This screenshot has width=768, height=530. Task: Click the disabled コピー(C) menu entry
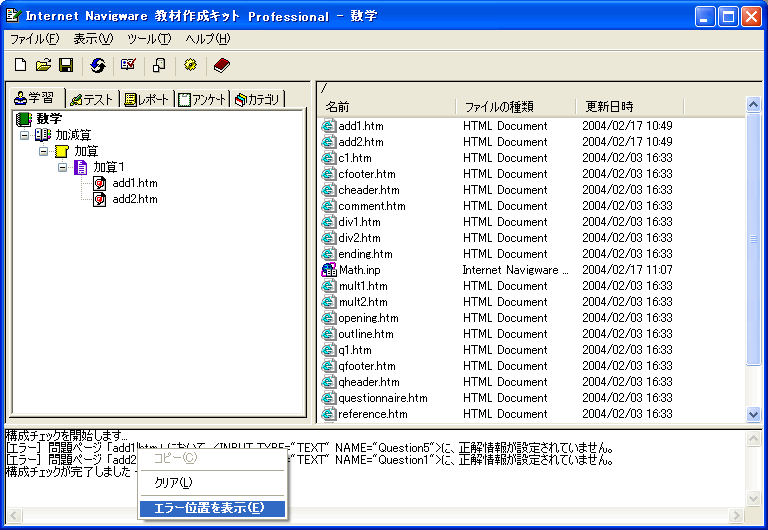click(x=212, y=458)
